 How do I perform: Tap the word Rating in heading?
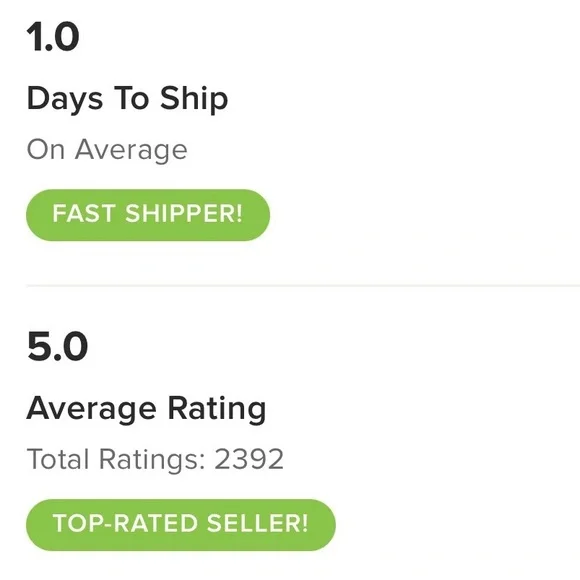click(217, 409)
